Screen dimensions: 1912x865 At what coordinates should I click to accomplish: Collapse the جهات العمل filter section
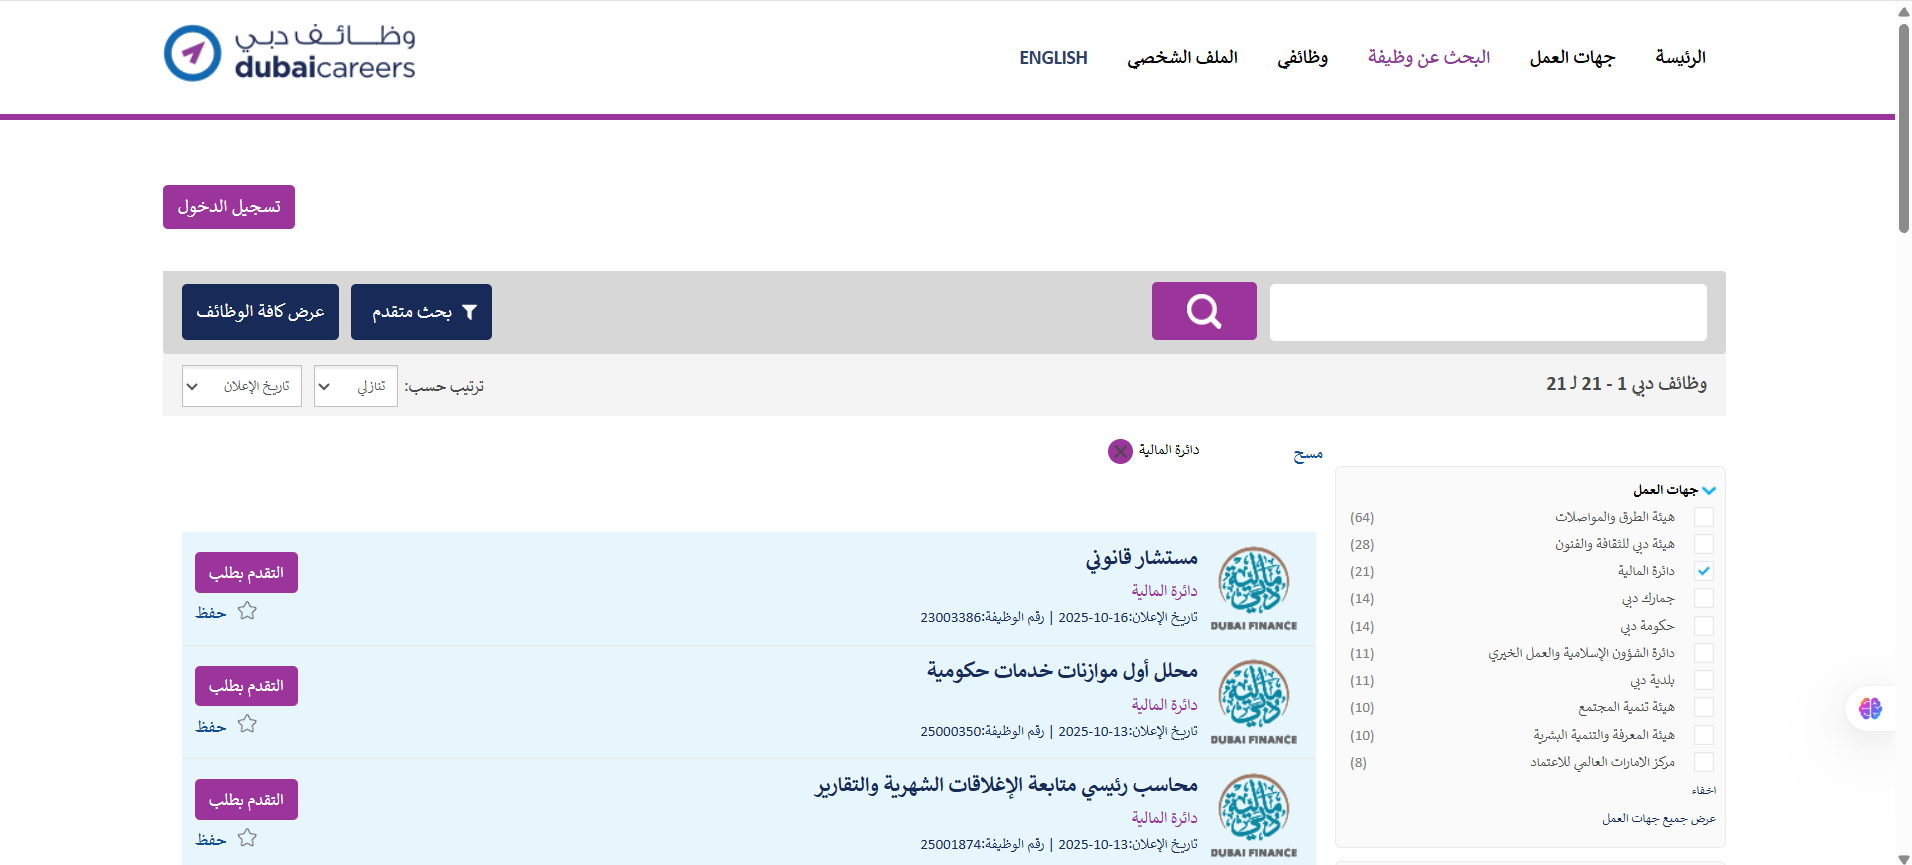1708,490
